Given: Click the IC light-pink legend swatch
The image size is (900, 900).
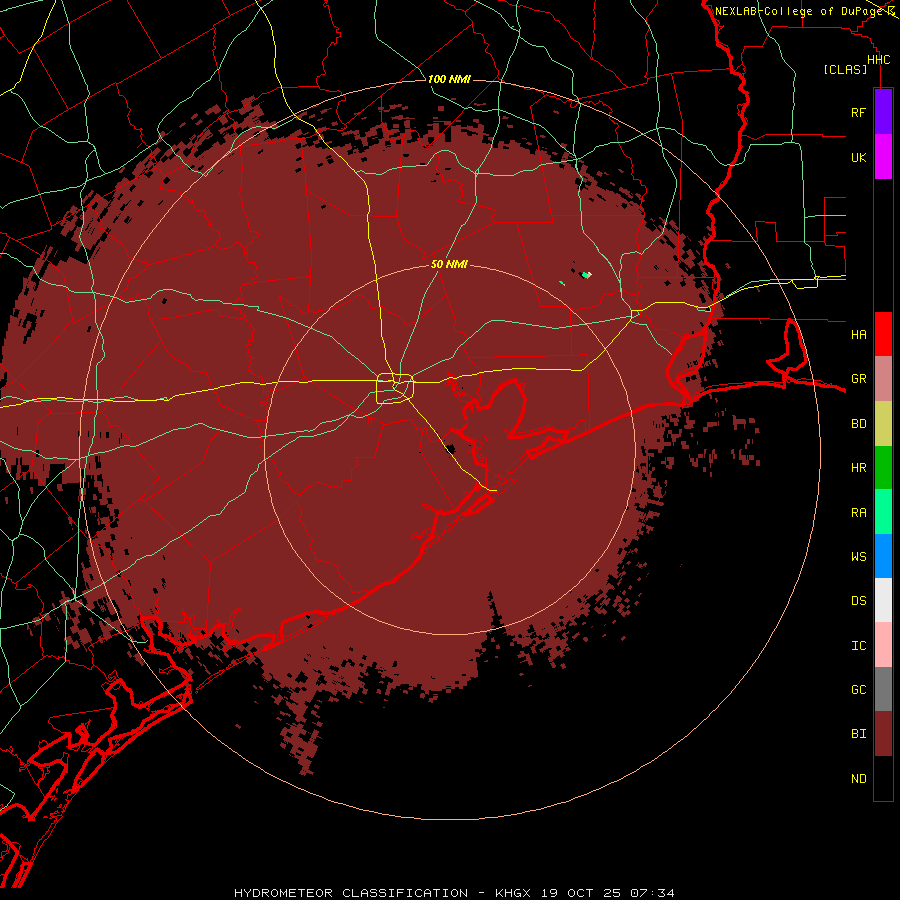Looking at the screenshot, I should pyautogui.click(x=883, y=645).
